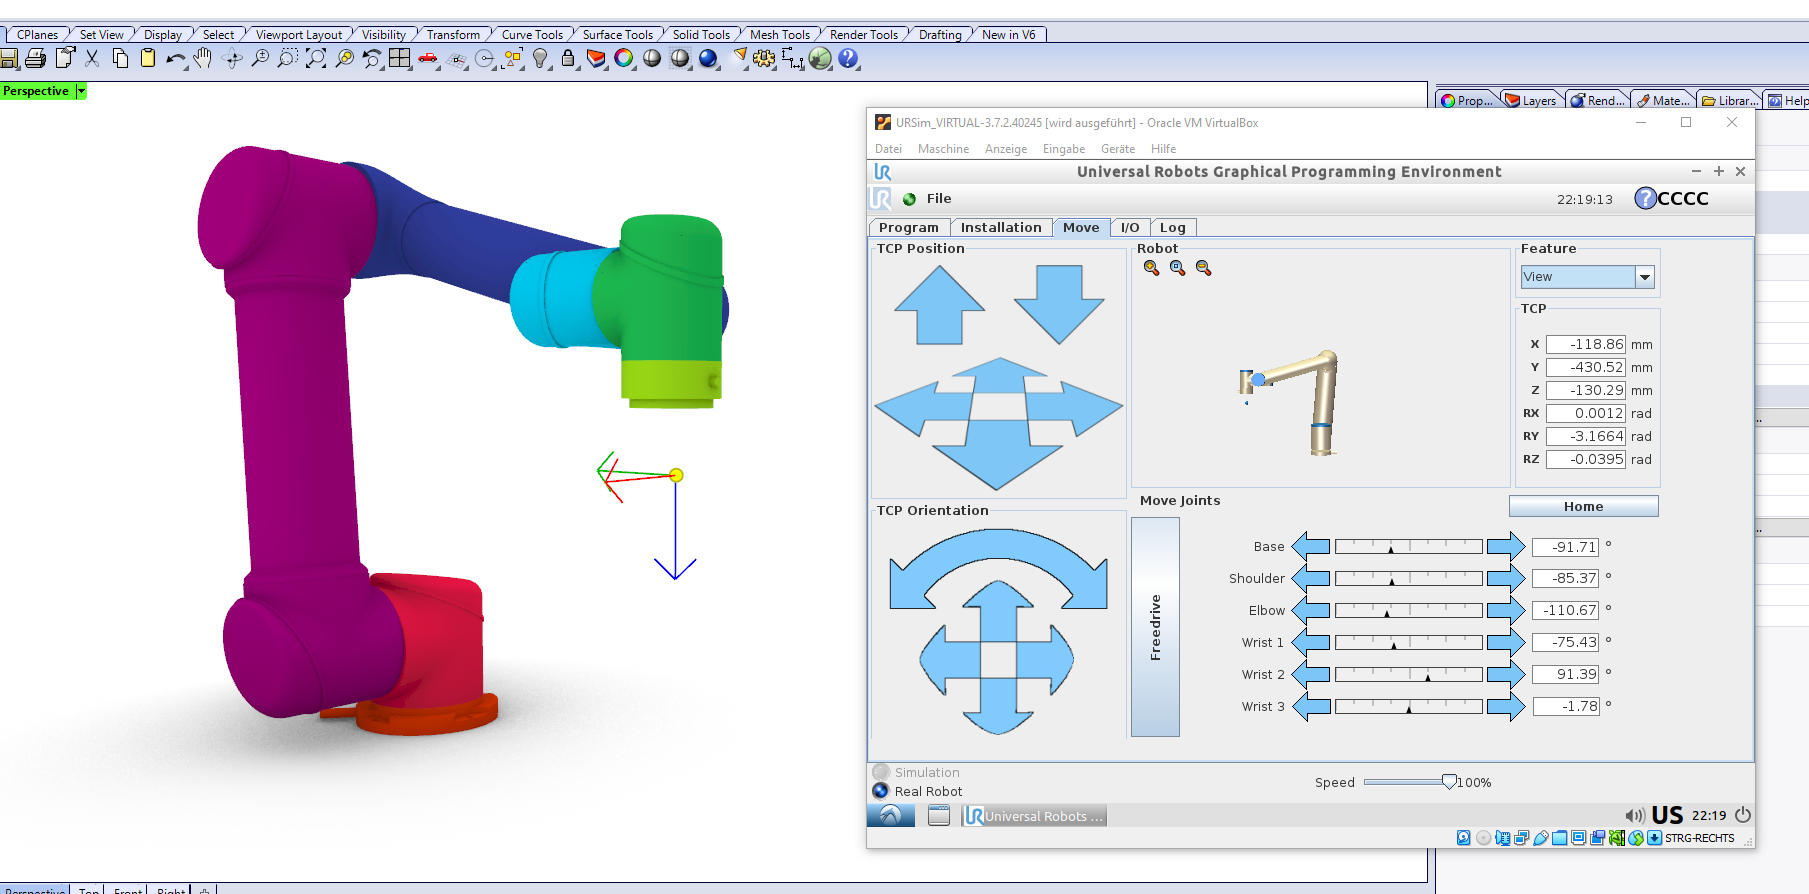Click the Elbow angle value field
The width and height of the screenshot is (1809, 894).
pos(1566,610)
